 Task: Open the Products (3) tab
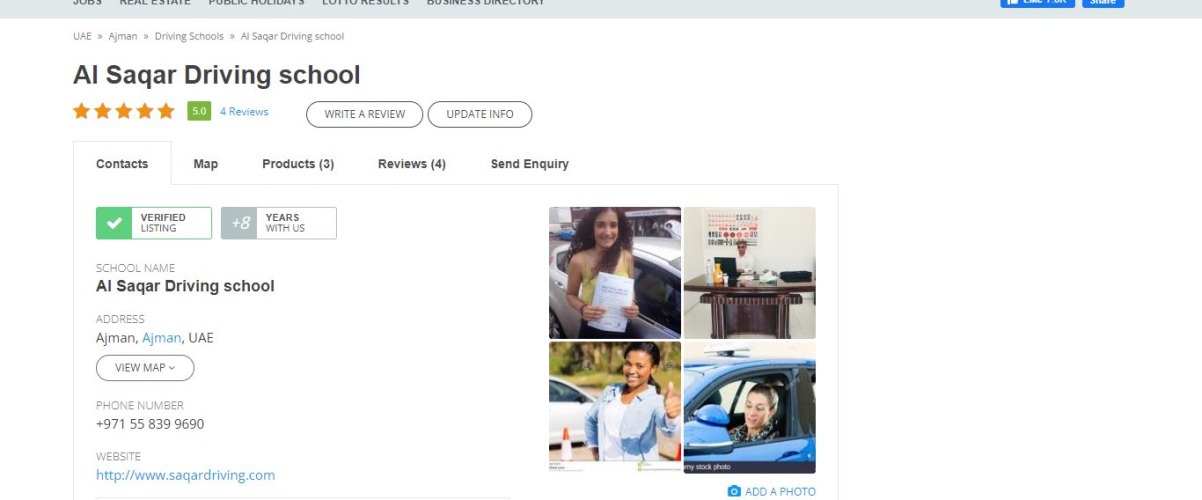coord(298,164)
